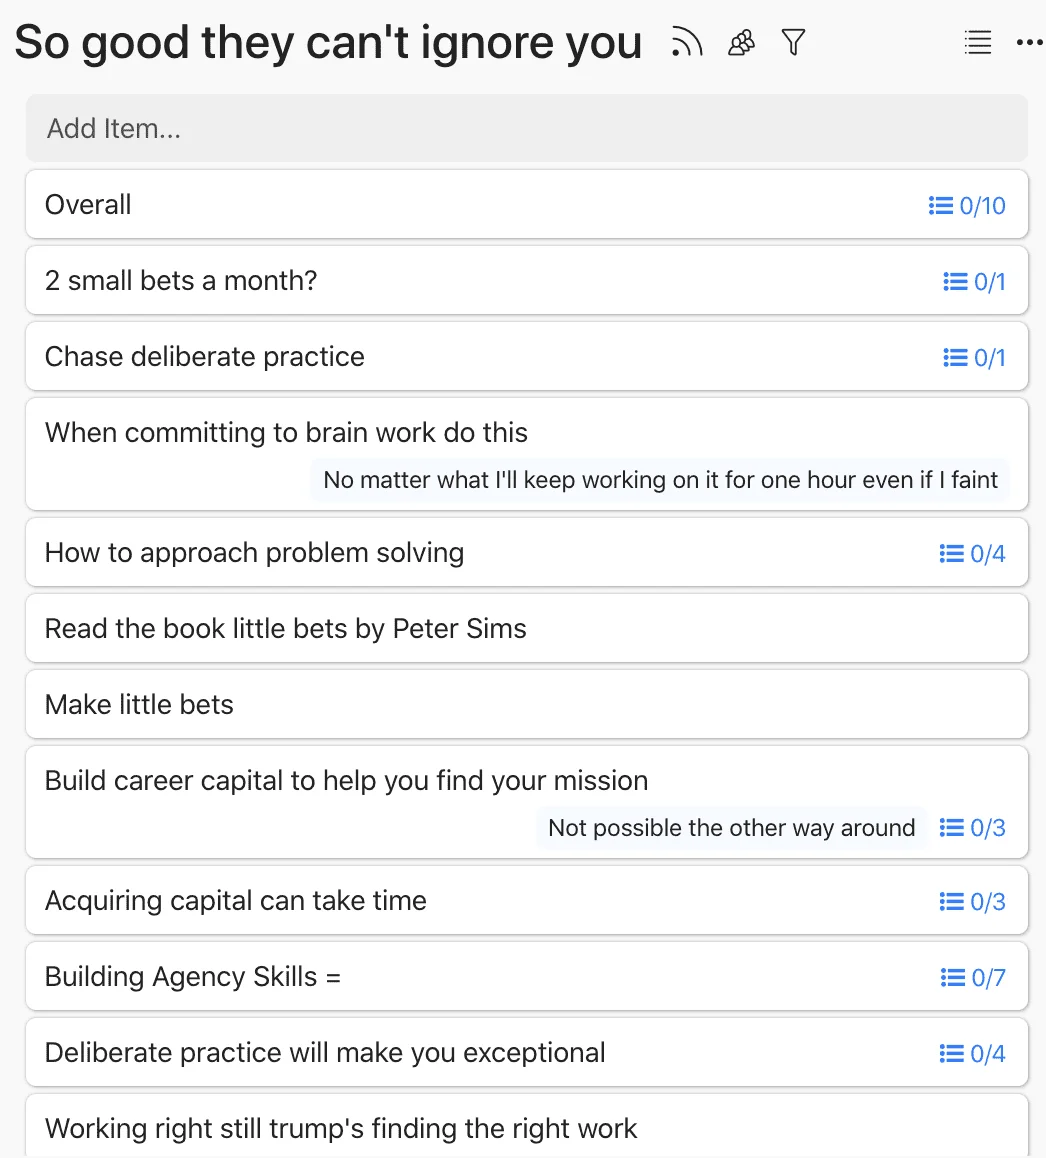This screenshot has width=1046, height=1158.
Task: Click the Overall 0/10 subtask icon
Action: (967, 205)
